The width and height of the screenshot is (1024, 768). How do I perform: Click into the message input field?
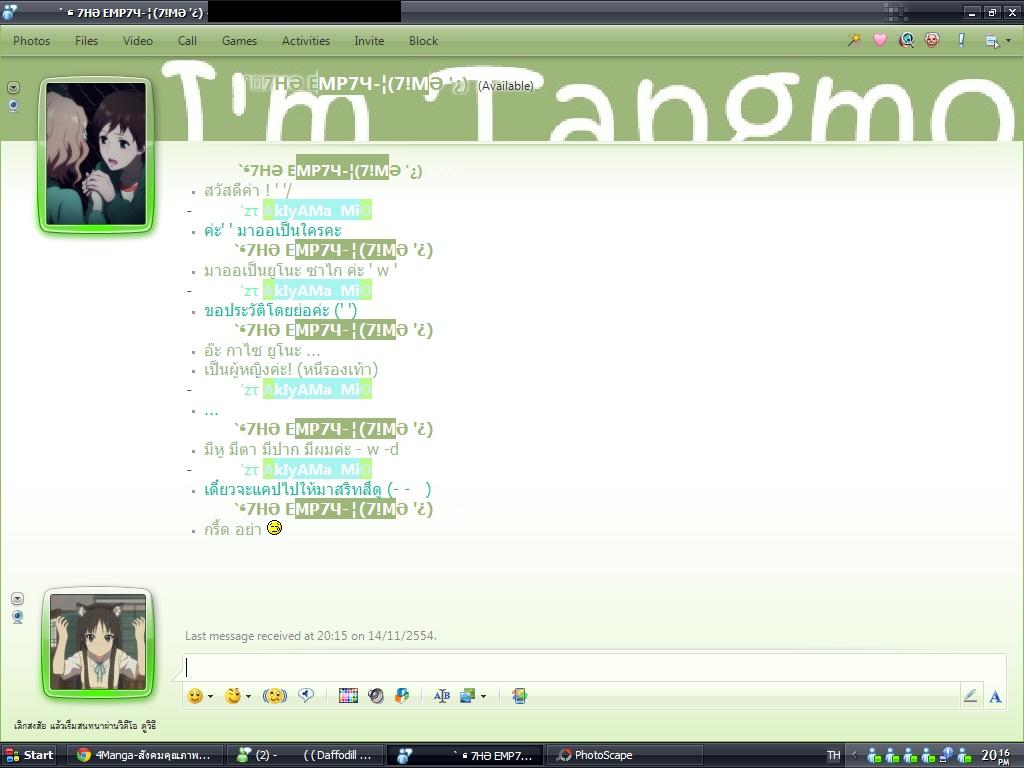594,667
